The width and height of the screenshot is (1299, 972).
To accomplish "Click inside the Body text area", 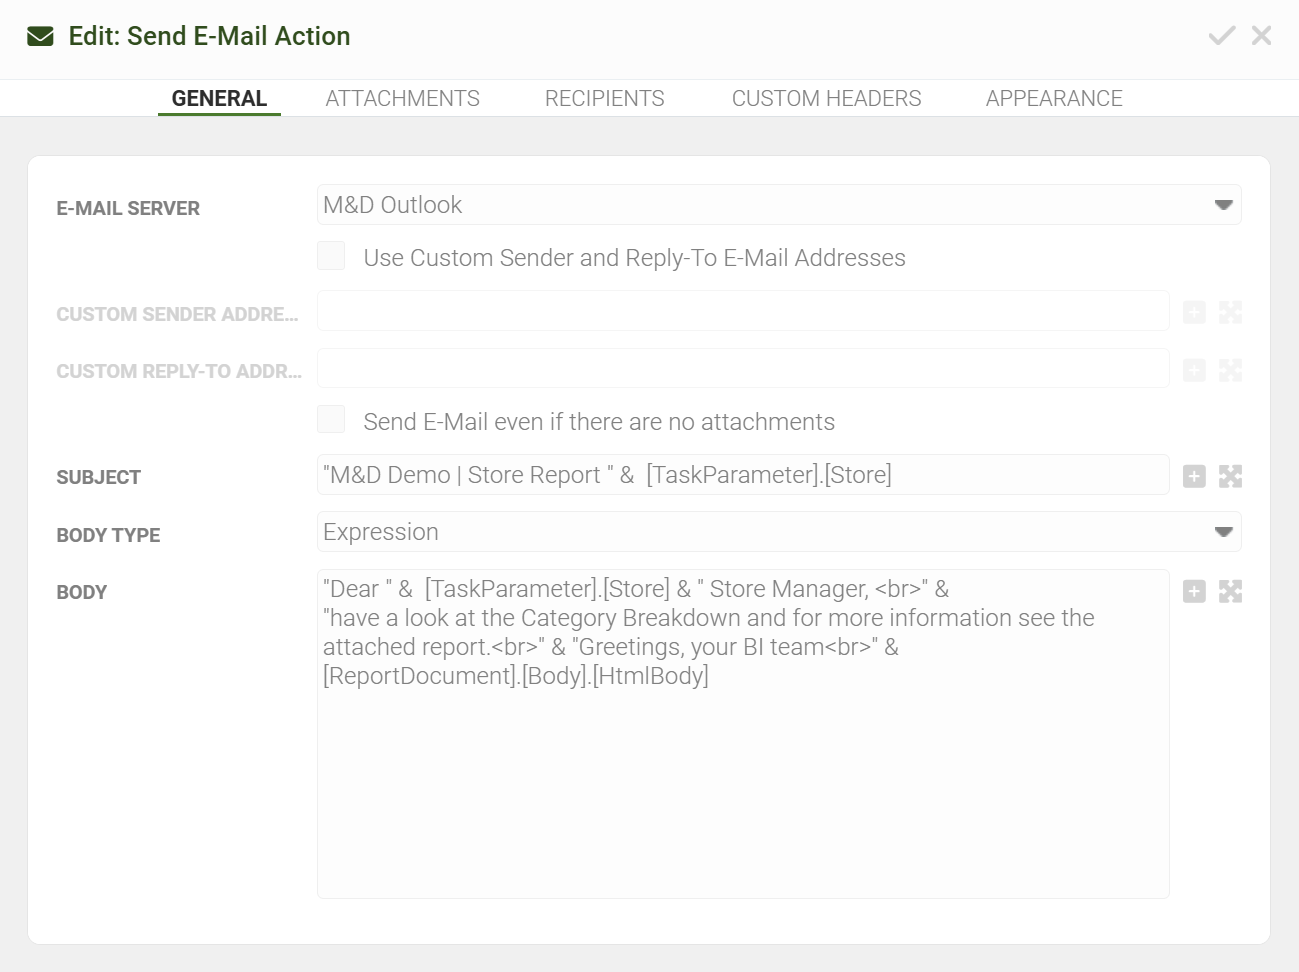I will [x=742, y=780].
